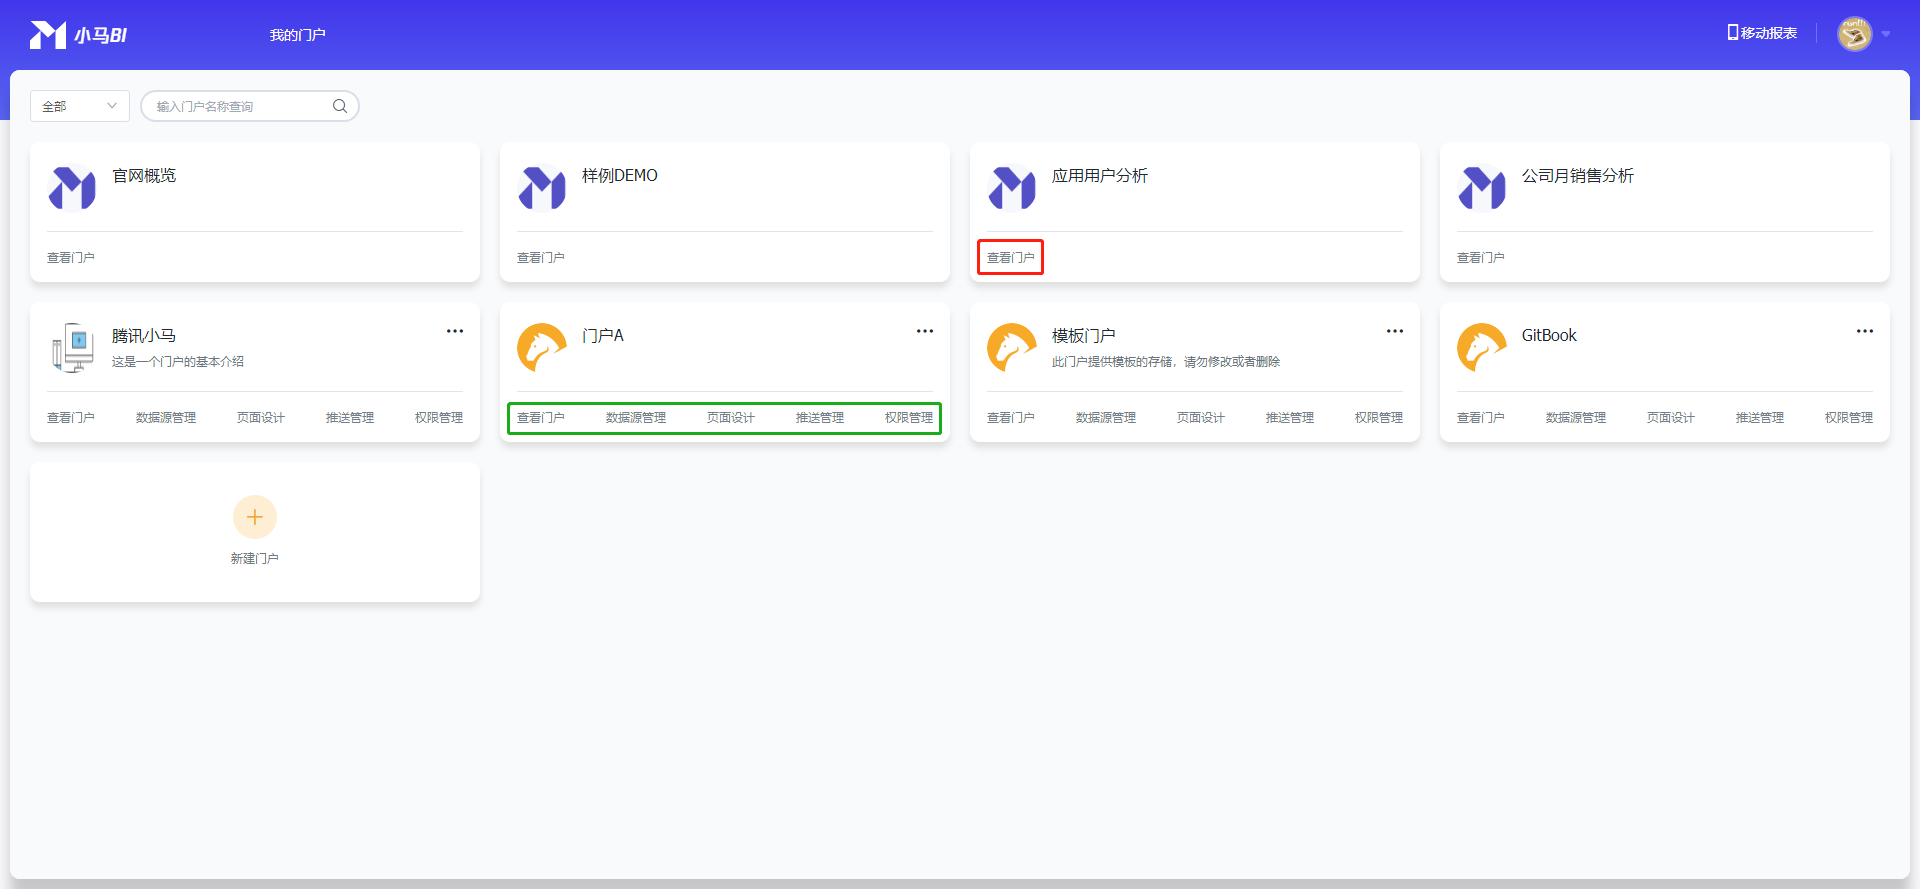Switch to 我的门户 tab
This screenshot has height=889, width=1920.
(x=297, y=35)
